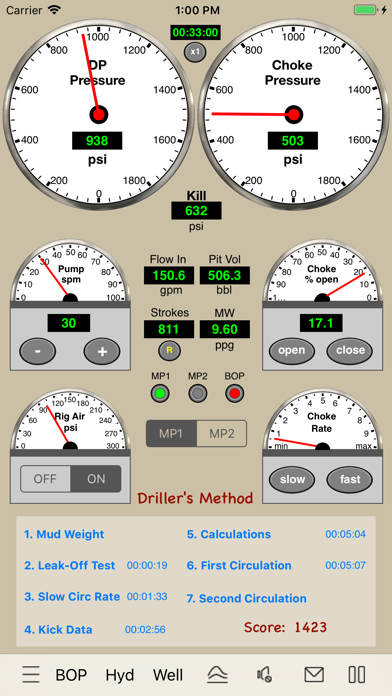The height and width of the screenshot is (696, 392).
Task: Open step 3. Slow Circ Rate
Action: [x=72, y=597]
